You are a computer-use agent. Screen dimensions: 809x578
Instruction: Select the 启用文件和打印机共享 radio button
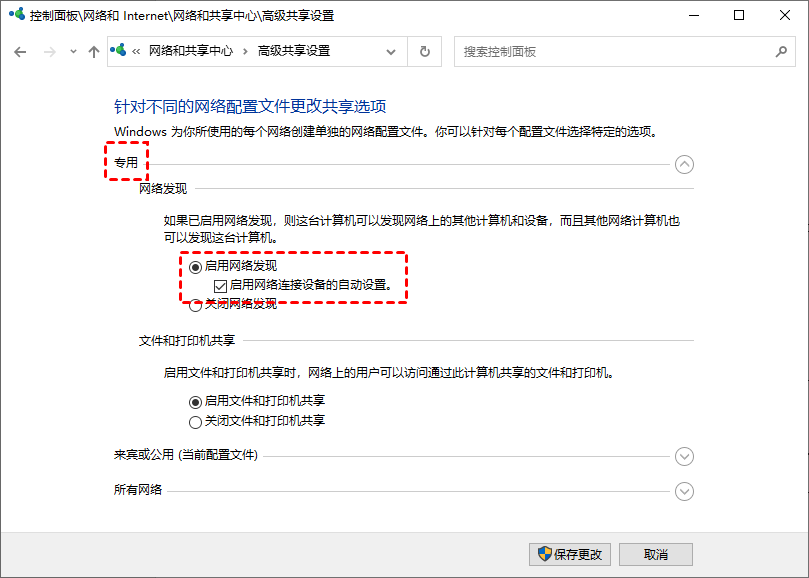(196, 401)
